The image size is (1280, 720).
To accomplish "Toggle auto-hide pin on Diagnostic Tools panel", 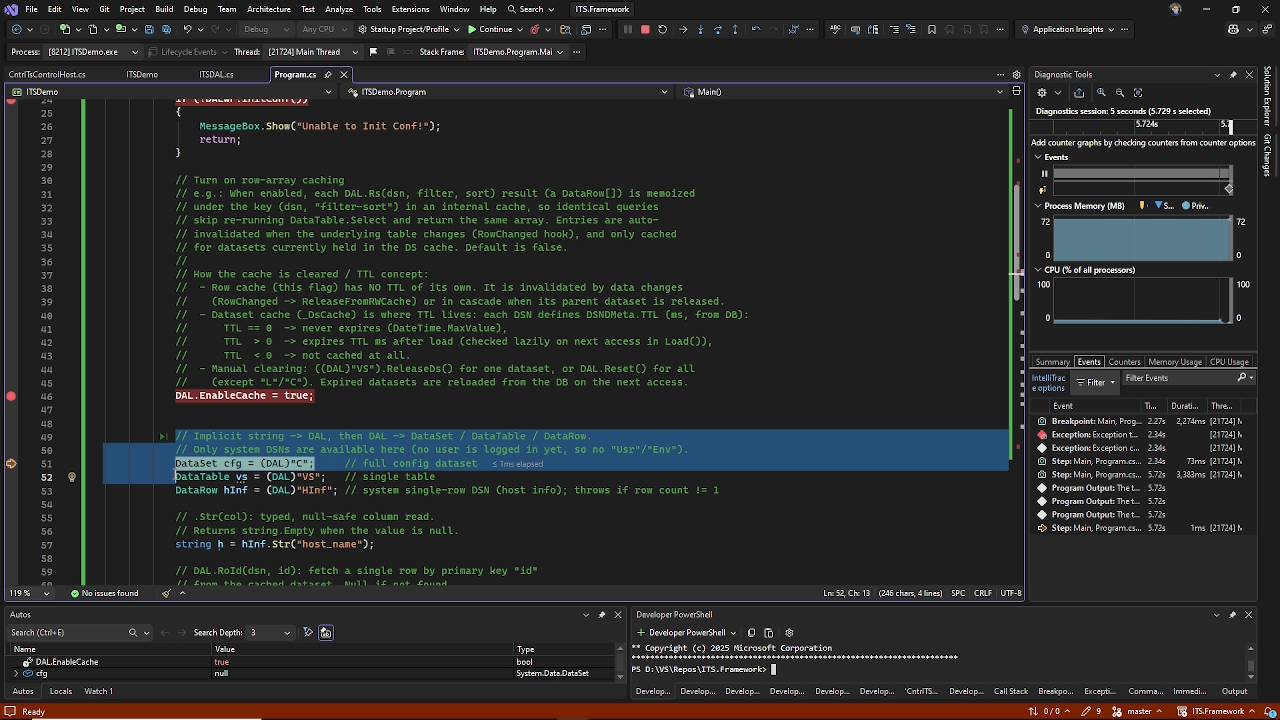I will click(x=1233, y=75).
